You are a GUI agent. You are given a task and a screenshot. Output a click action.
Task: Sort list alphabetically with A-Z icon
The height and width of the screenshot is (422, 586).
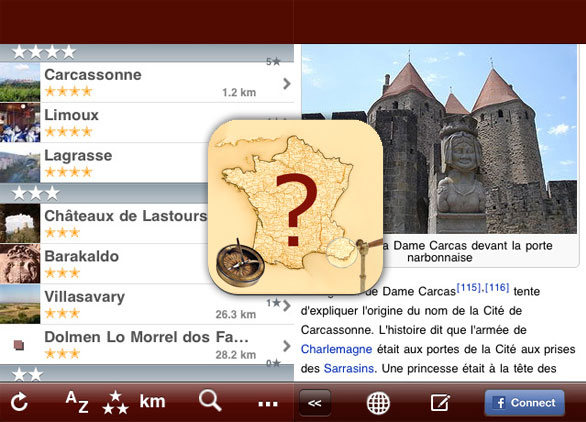click(77, 402)
